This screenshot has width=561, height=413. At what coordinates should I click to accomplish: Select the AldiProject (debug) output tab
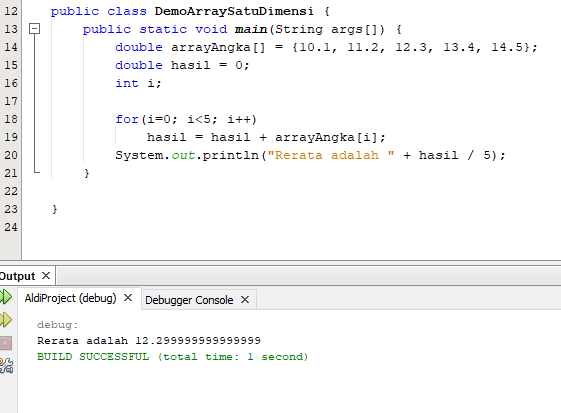[x=70, y=298]
